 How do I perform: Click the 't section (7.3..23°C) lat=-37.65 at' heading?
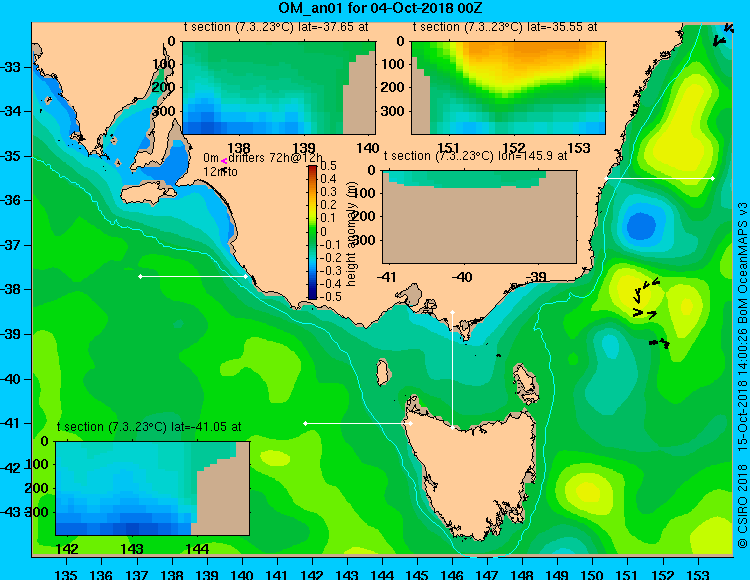pyautogui.click(x=276, y=27)
